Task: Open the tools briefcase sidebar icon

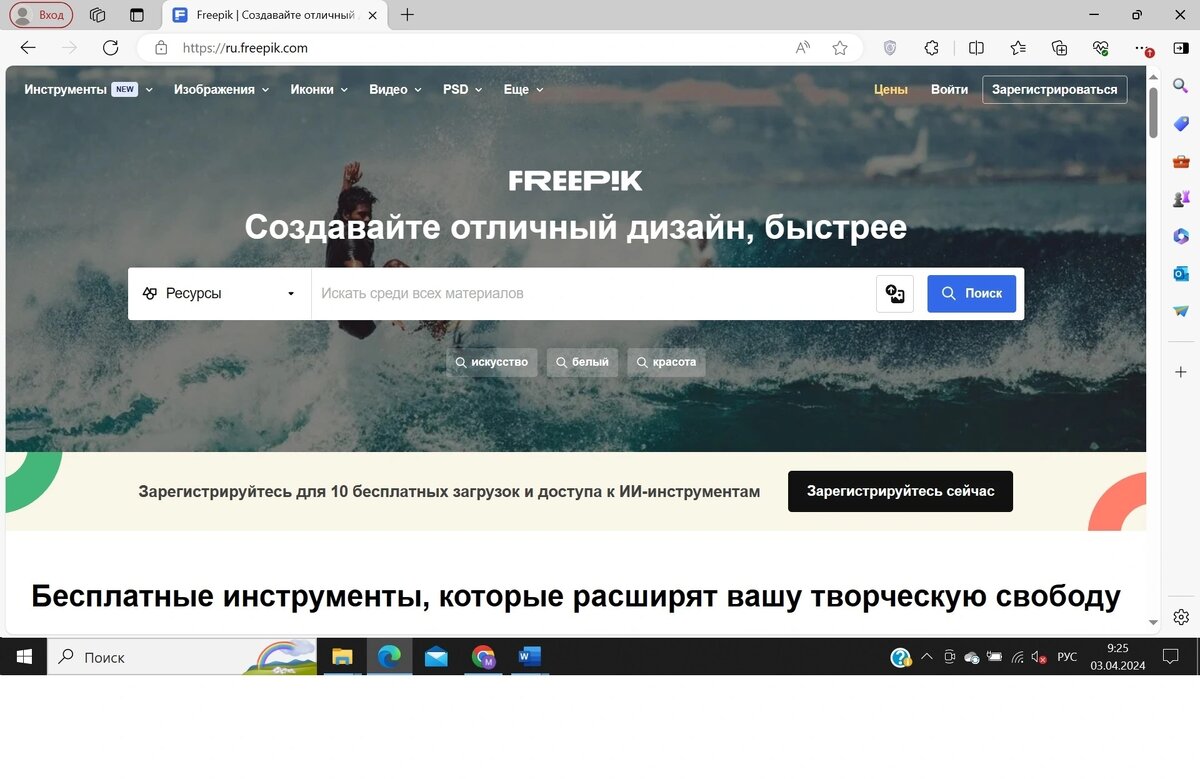Action: tap(1181, 161)
